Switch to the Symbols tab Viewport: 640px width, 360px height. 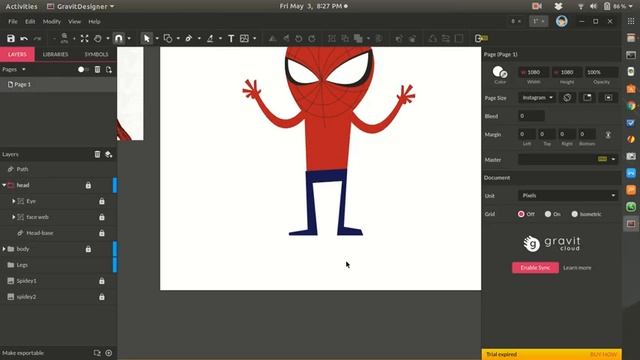tap(96, 54)
